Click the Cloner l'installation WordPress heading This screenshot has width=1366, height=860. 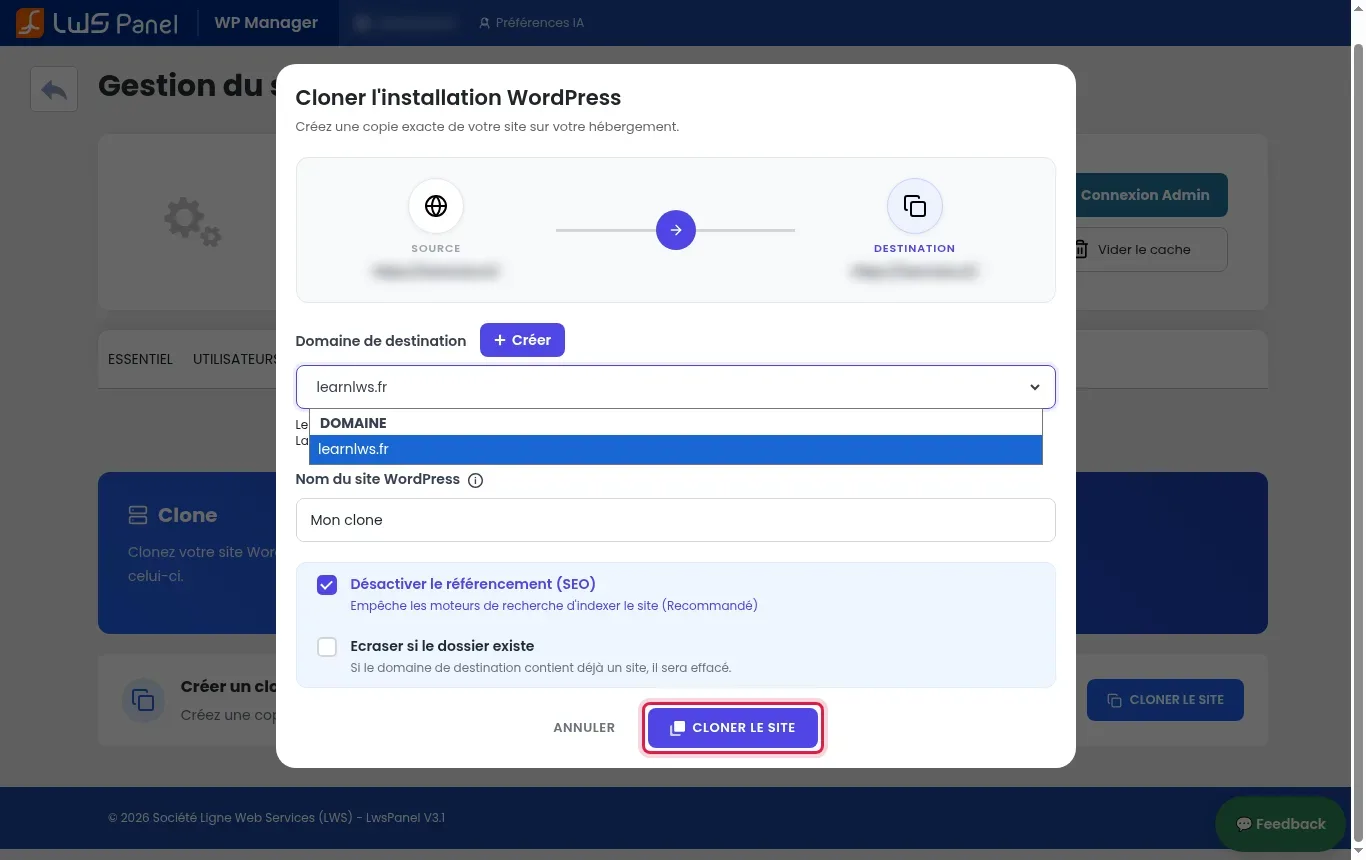(458, 97)
